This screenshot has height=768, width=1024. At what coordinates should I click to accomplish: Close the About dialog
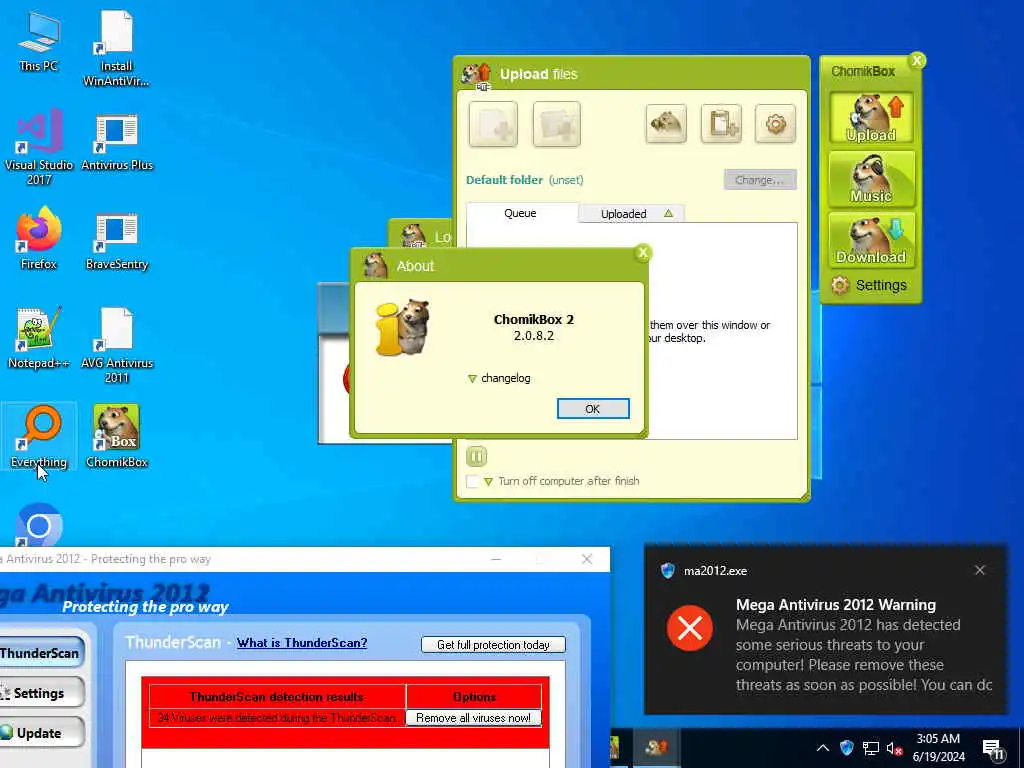click(x=643, y=253)
